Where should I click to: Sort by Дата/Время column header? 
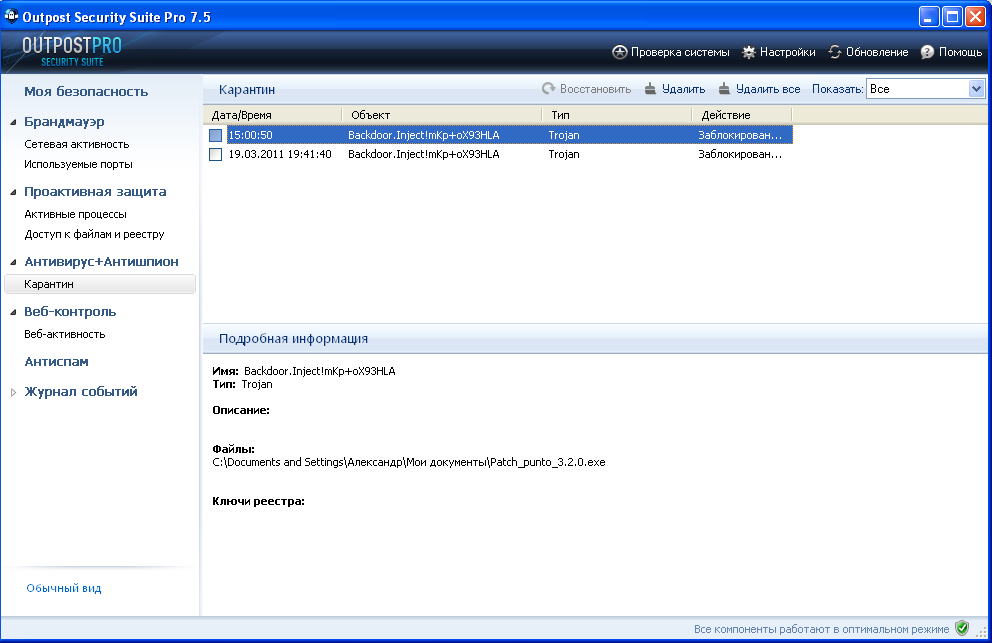pyautogui.click(x=273, y=115)
